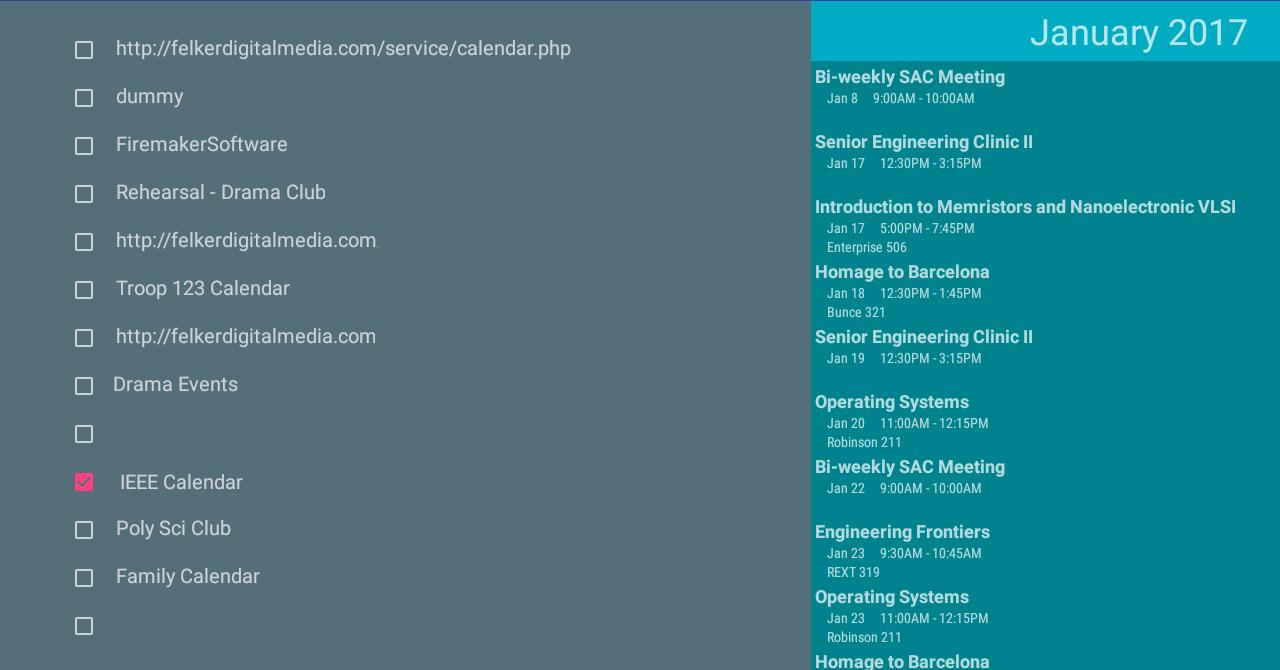Select the Poly Sci Club checkbox
Screen dimensions: 1280x670
click(x=84, y=530)
